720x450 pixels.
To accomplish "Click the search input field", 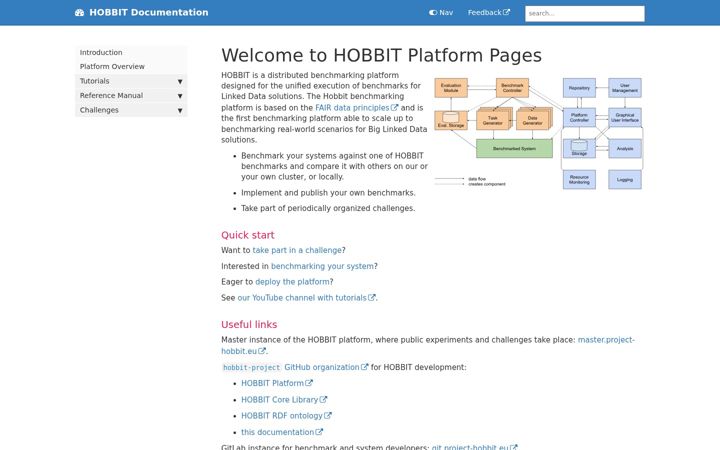I will click(585, 13).
